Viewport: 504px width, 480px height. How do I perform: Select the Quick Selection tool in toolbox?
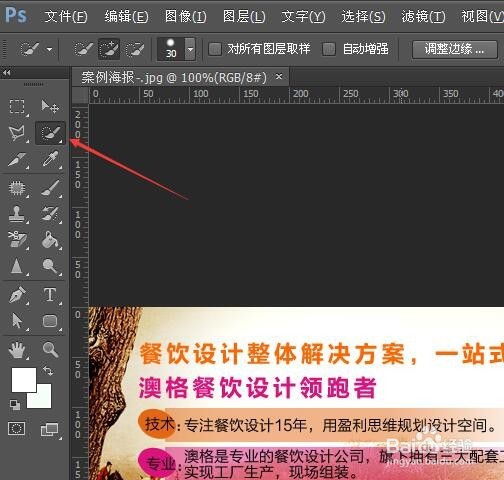(x=50, y=133)
